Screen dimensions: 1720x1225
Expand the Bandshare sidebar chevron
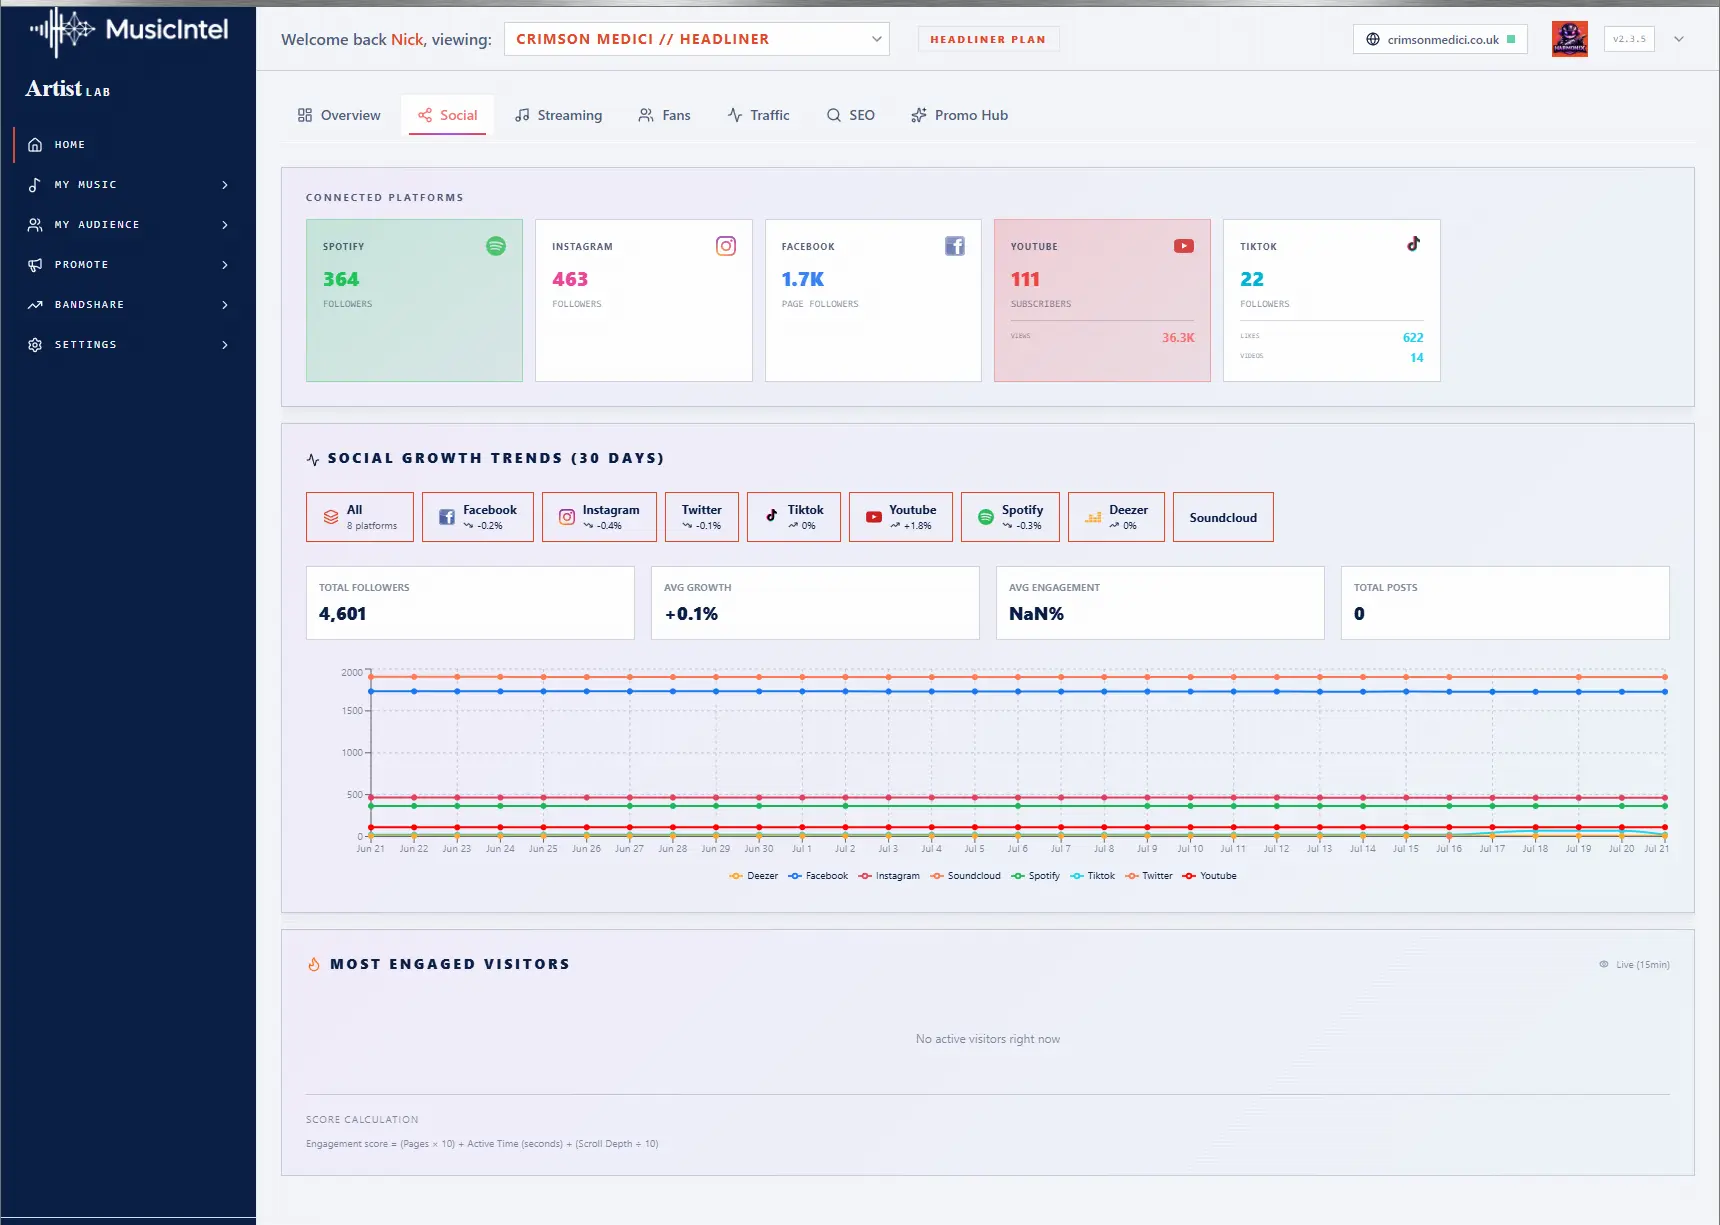(x=225, y=305)
